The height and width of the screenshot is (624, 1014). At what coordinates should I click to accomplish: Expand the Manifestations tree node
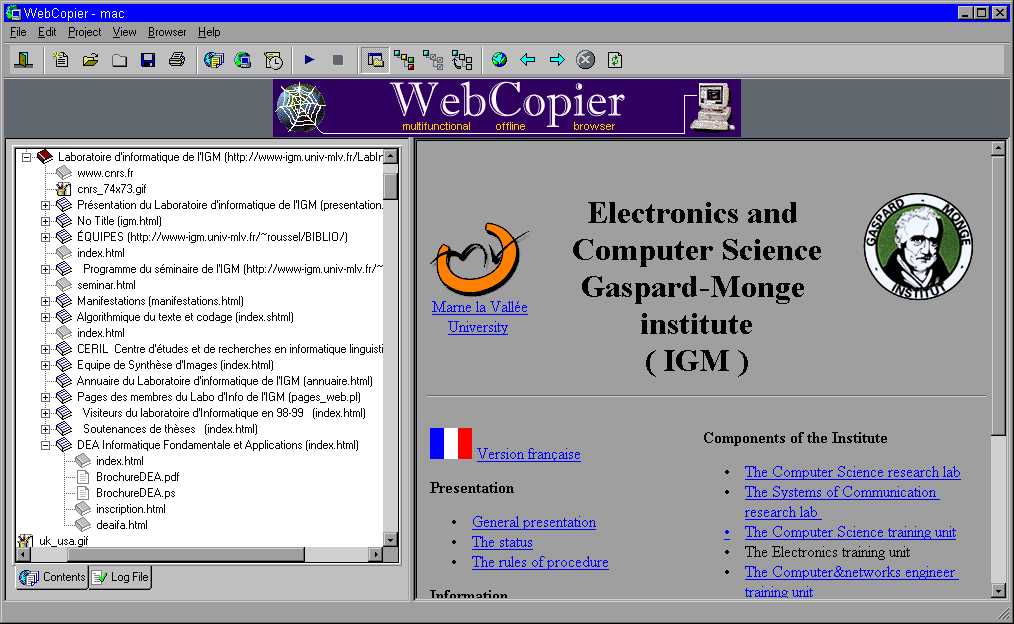(46, 301)
